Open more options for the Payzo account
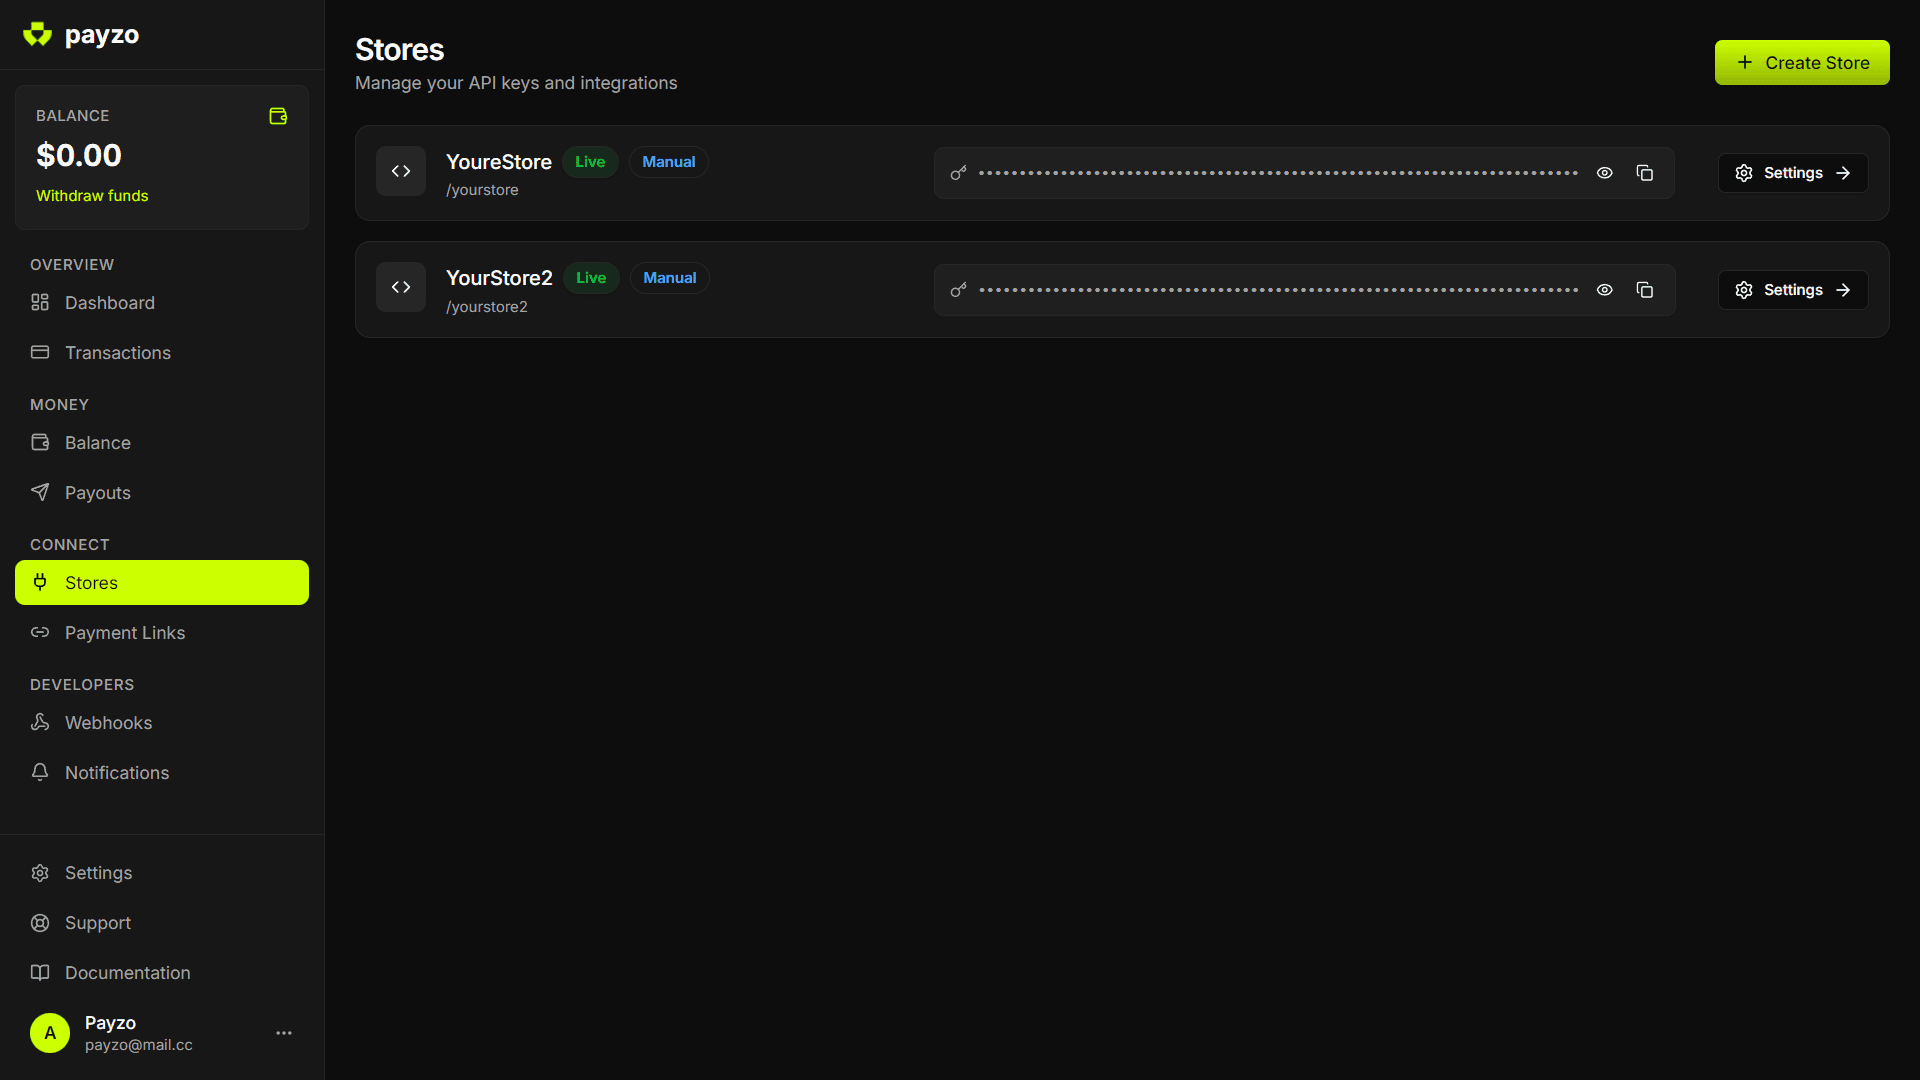Screen dimensions: 1920x1080 pyautogui.click(x=283, y=1033)
